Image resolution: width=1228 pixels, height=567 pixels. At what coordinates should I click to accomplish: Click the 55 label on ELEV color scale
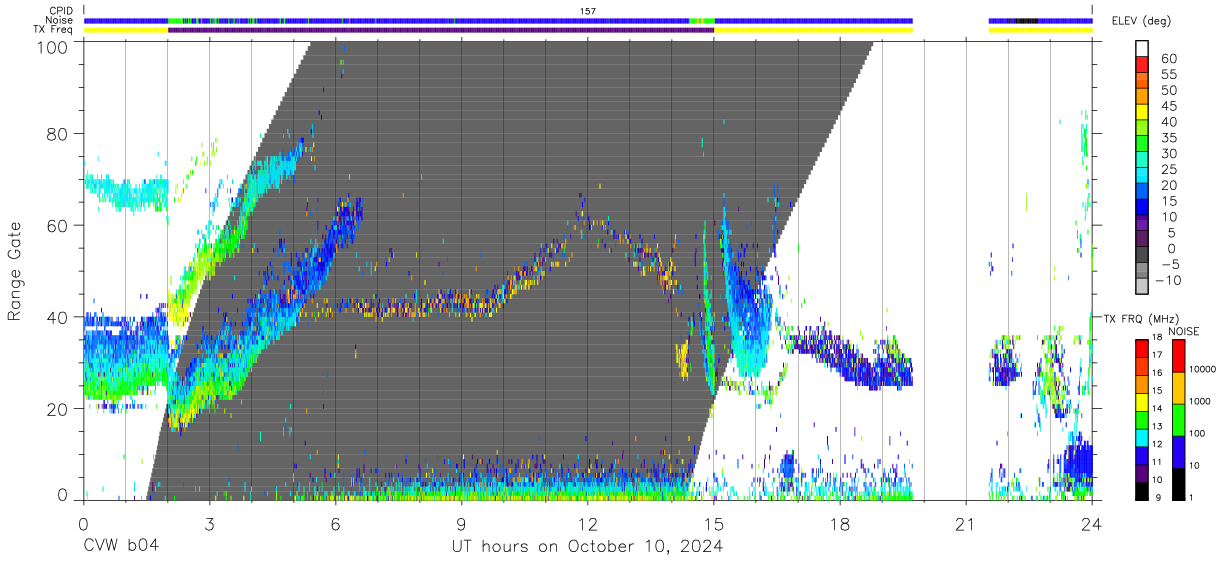point(1170,75)
